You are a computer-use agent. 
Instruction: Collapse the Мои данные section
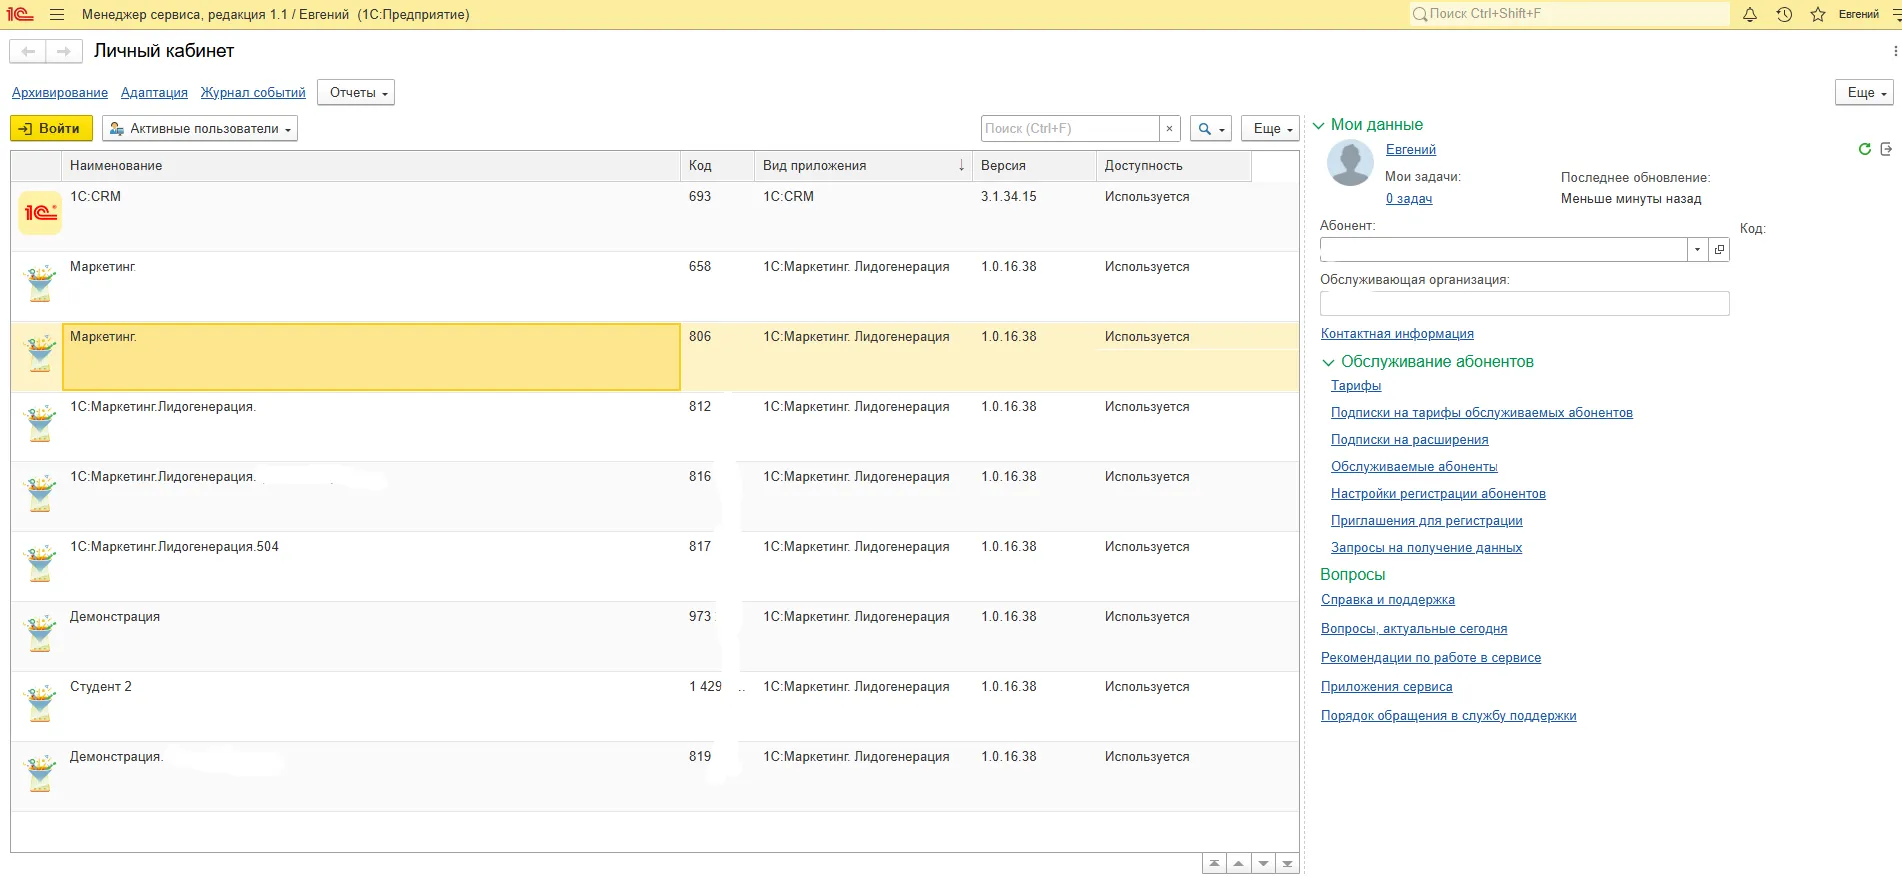1318,125
